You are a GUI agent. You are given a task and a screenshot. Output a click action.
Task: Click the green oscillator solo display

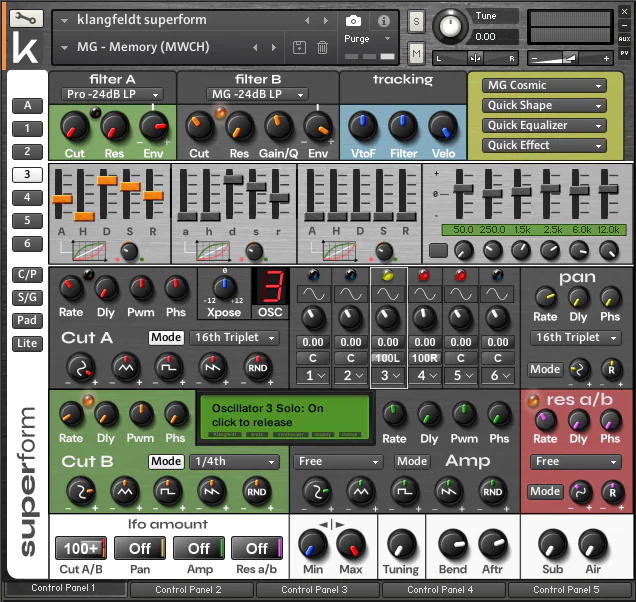pos(285,414)
